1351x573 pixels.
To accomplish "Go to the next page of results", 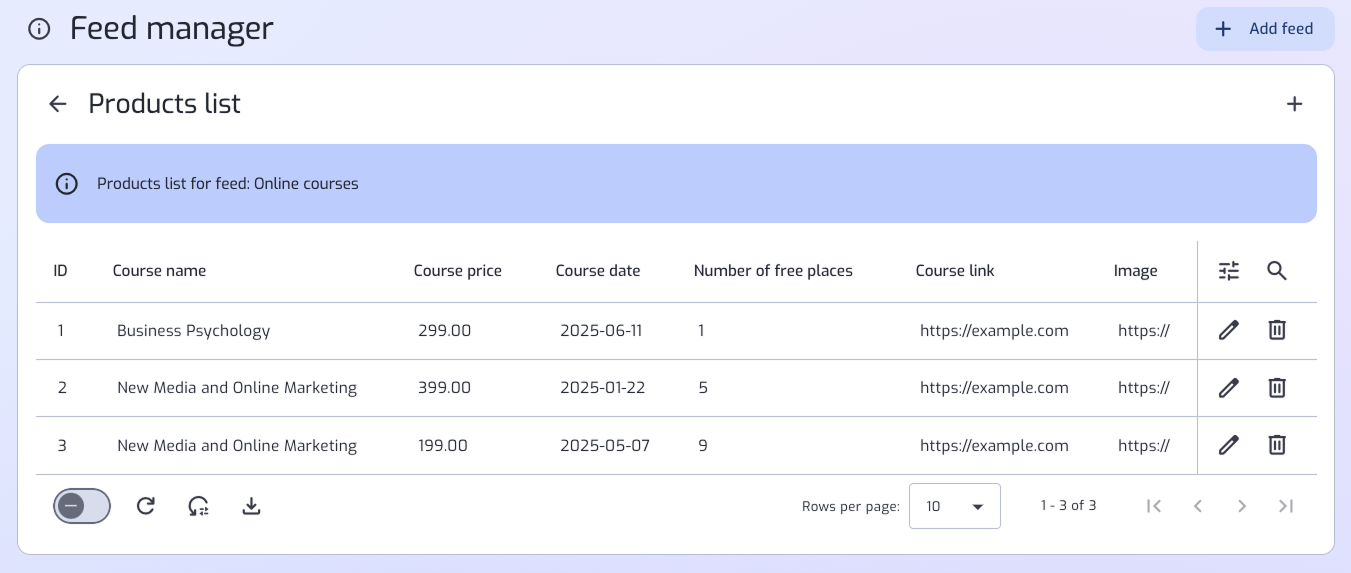I will click(1242, 506).
